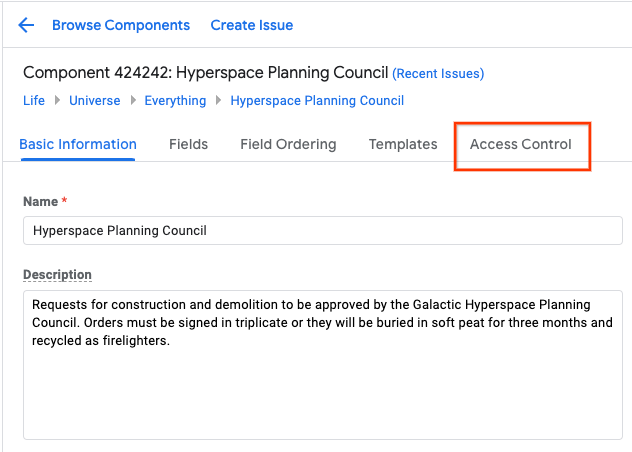
Task: Open the Browse Components link
Action: pyautogui.click(x=121, y=25)
